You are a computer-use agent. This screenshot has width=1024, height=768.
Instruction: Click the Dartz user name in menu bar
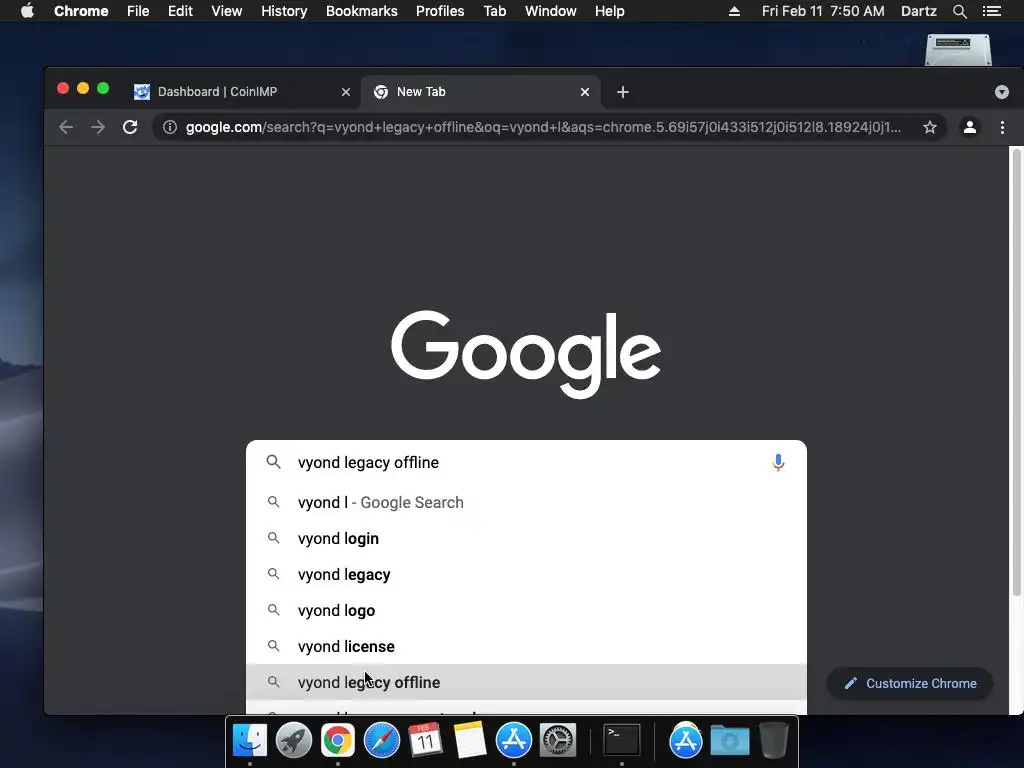click(x=918, y=11)
